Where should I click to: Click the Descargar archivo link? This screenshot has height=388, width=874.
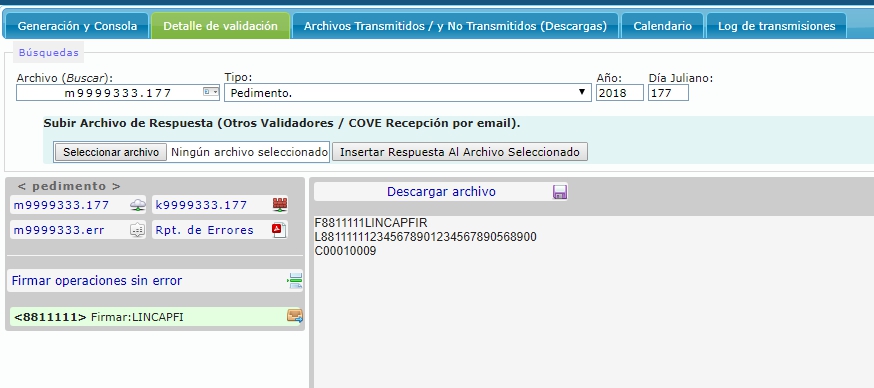[441, 192]
